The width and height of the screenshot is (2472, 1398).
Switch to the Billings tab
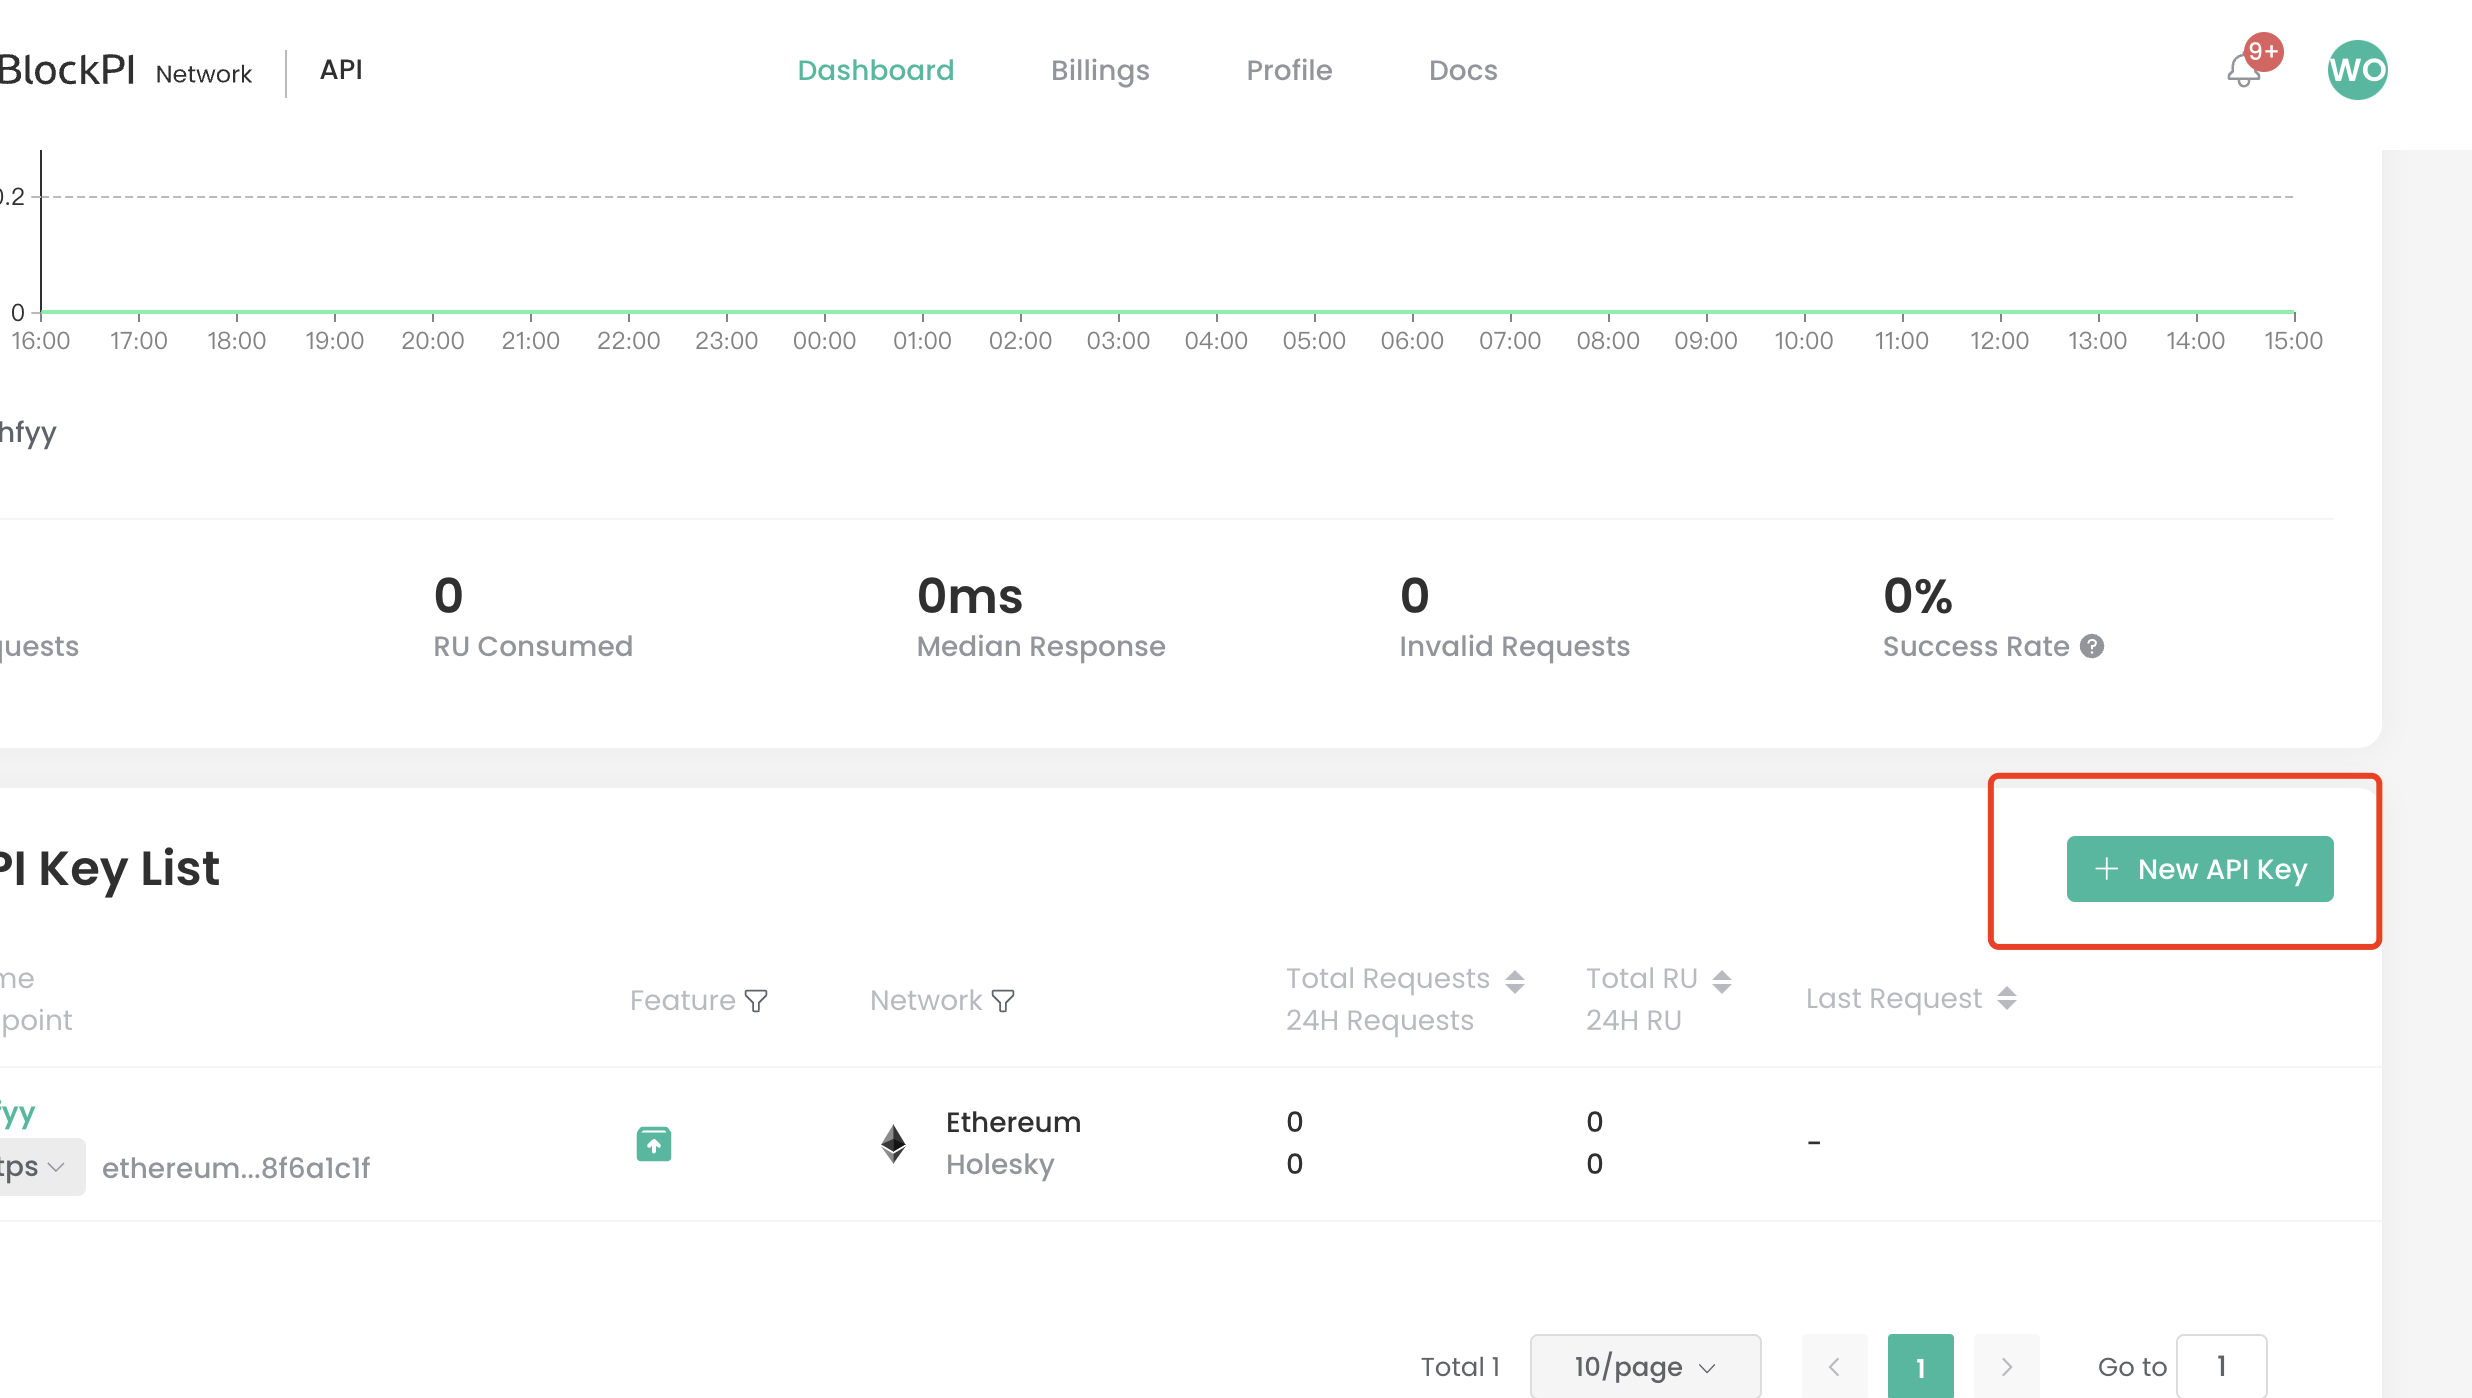coord(1100,70)
